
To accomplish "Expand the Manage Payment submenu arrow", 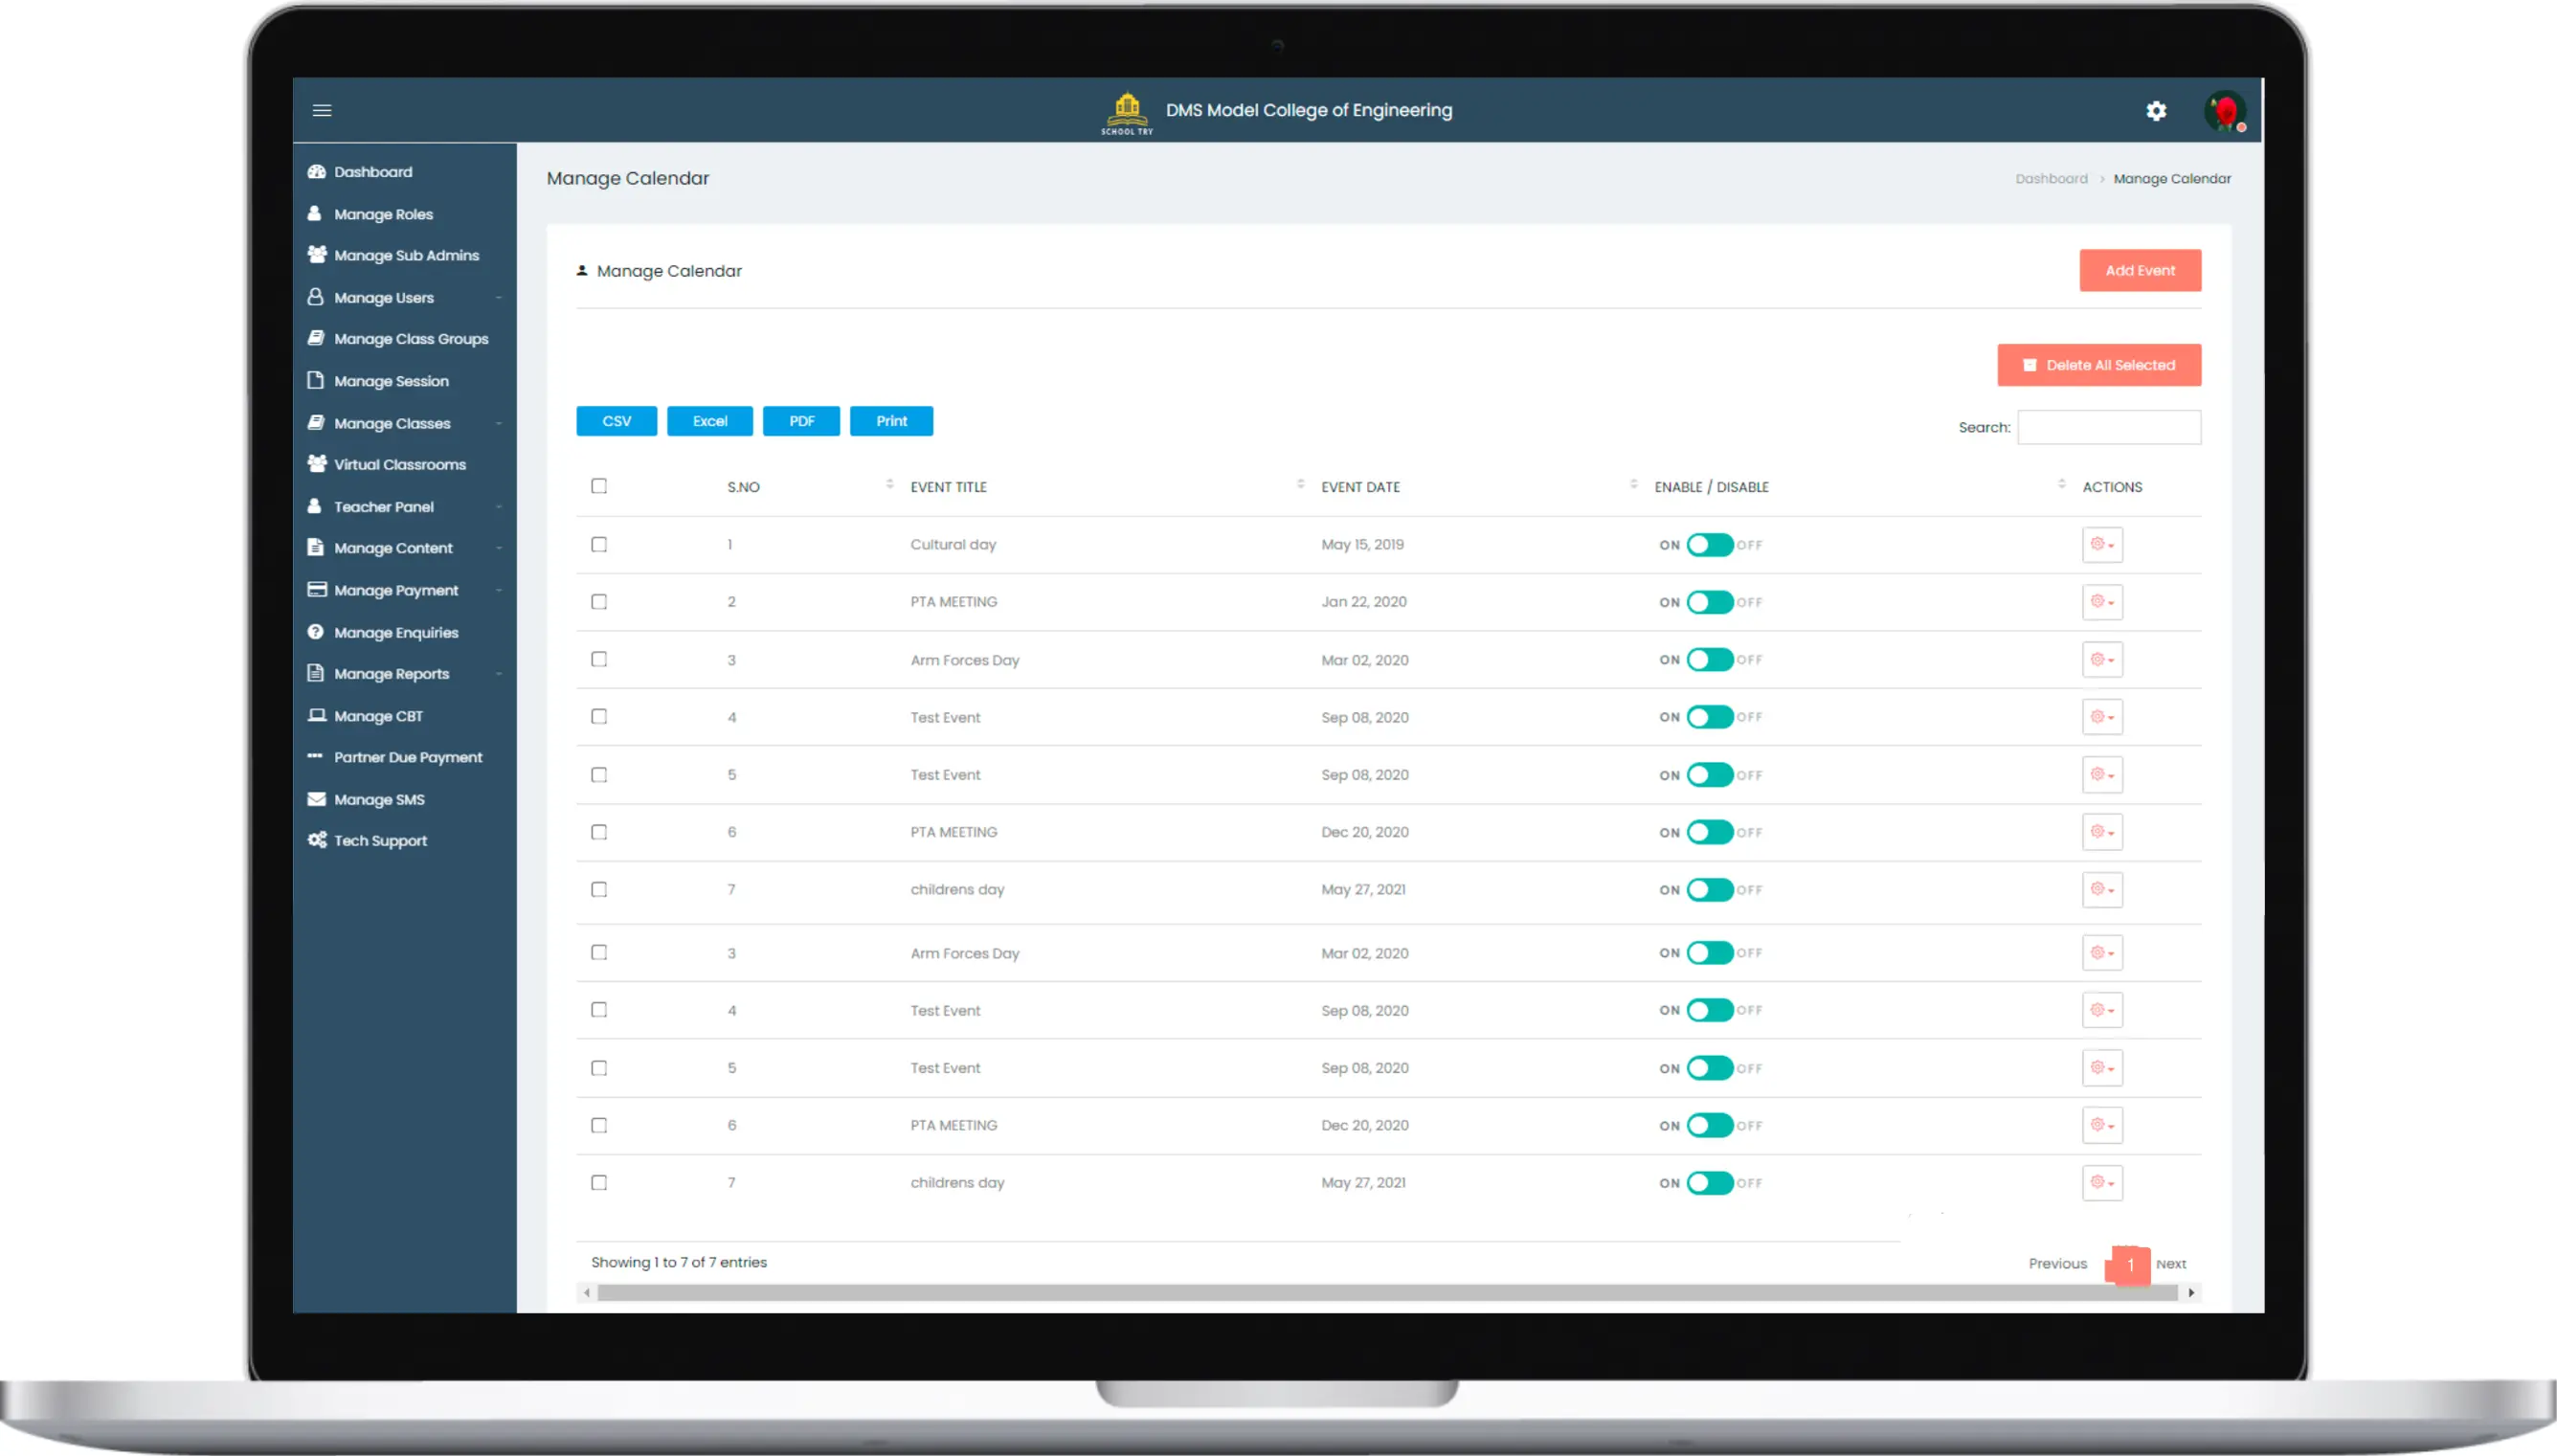I will click(499, 591).
